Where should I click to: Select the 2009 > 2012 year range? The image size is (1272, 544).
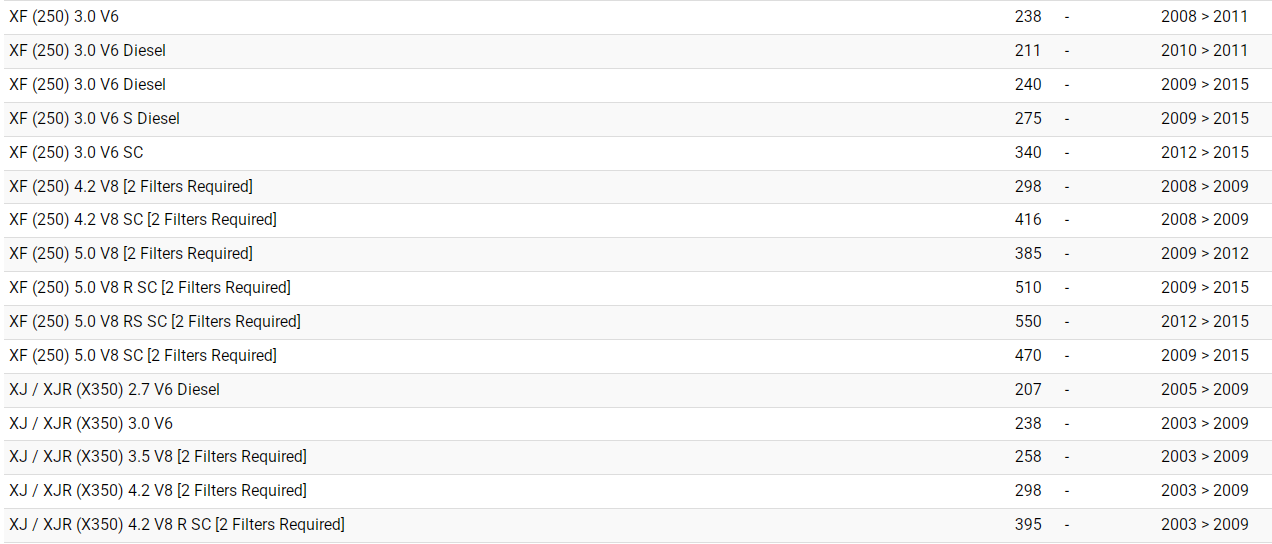(x=1204, y=253)
